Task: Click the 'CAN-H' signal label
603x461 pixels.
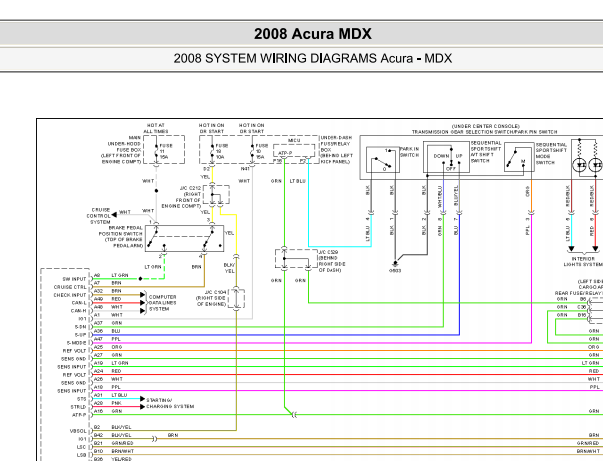Action: pyautogui.click(x=79, y=311)
